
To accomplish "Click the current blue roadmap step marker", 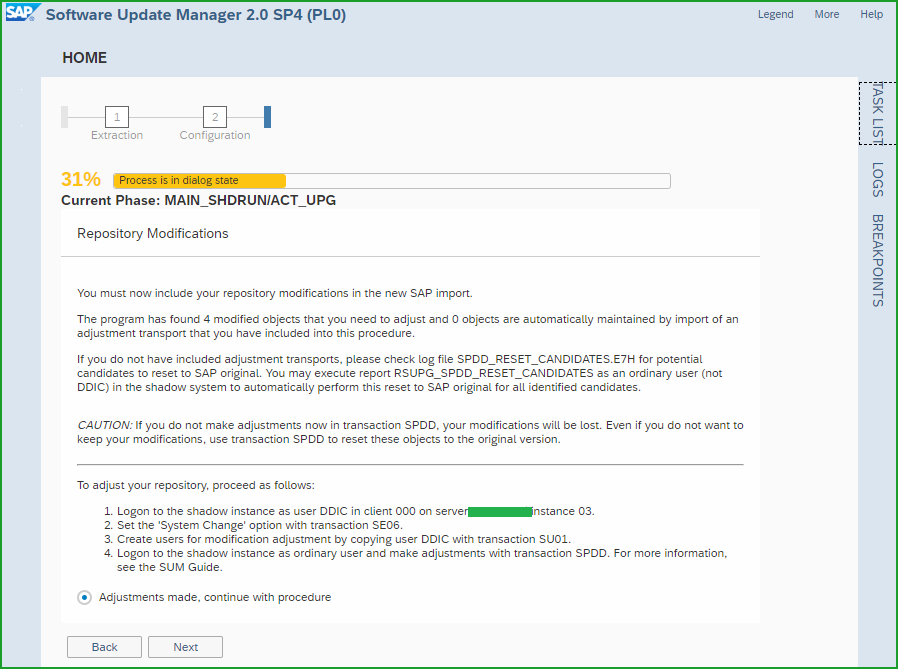I will tap(267, 117).
